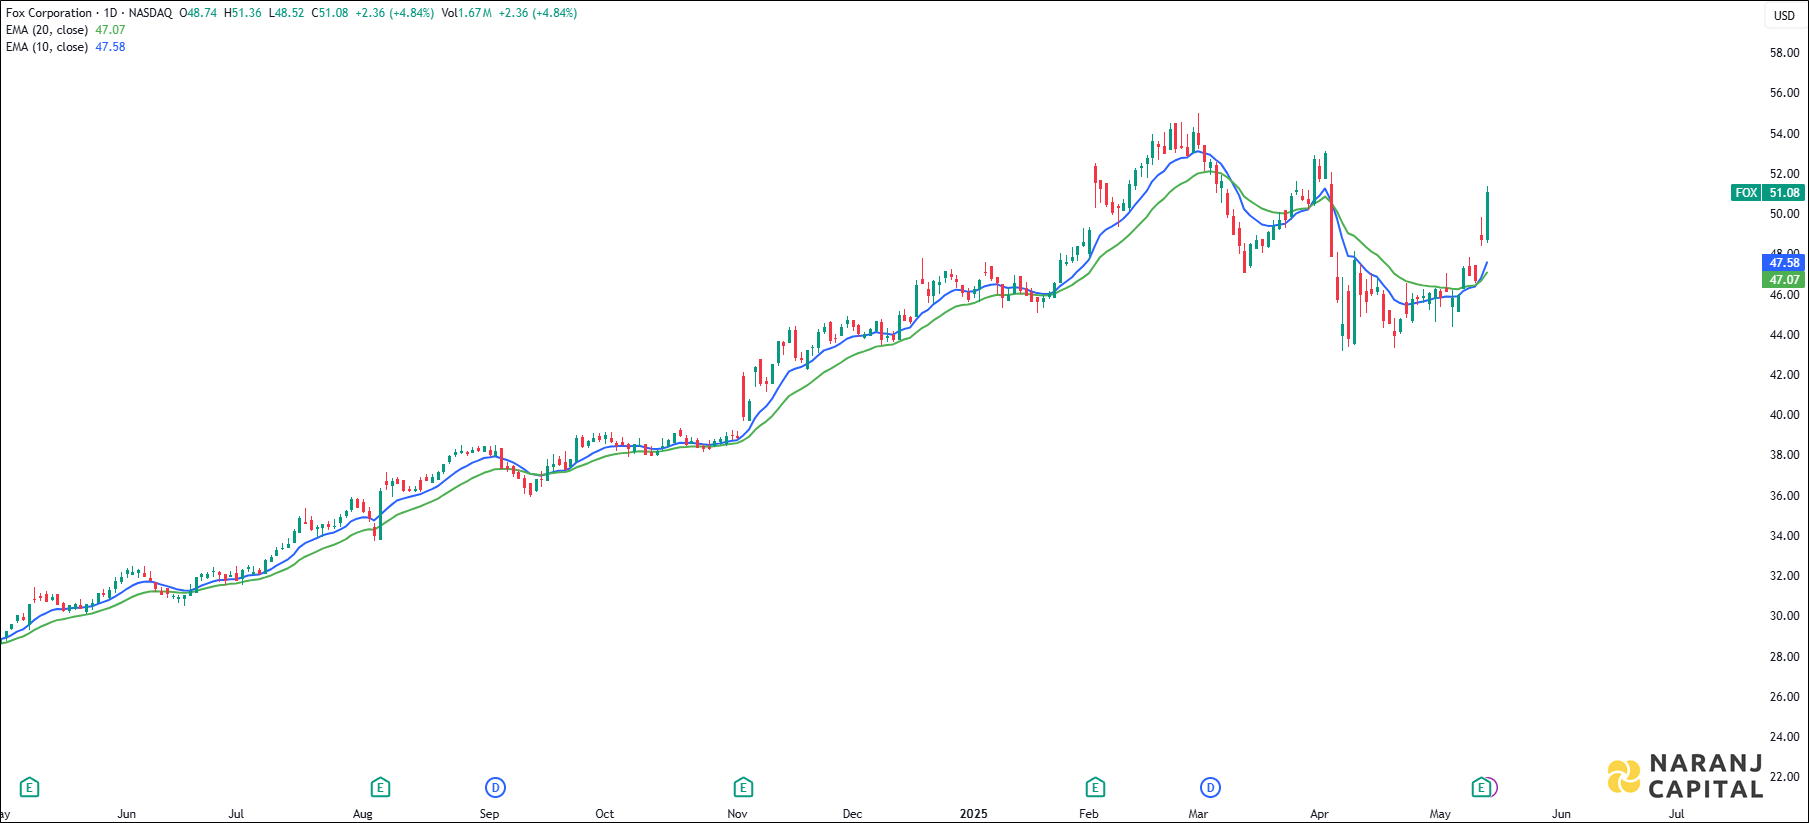
Task: Open the USD currency selector
Action: [x=1785, y=15]
